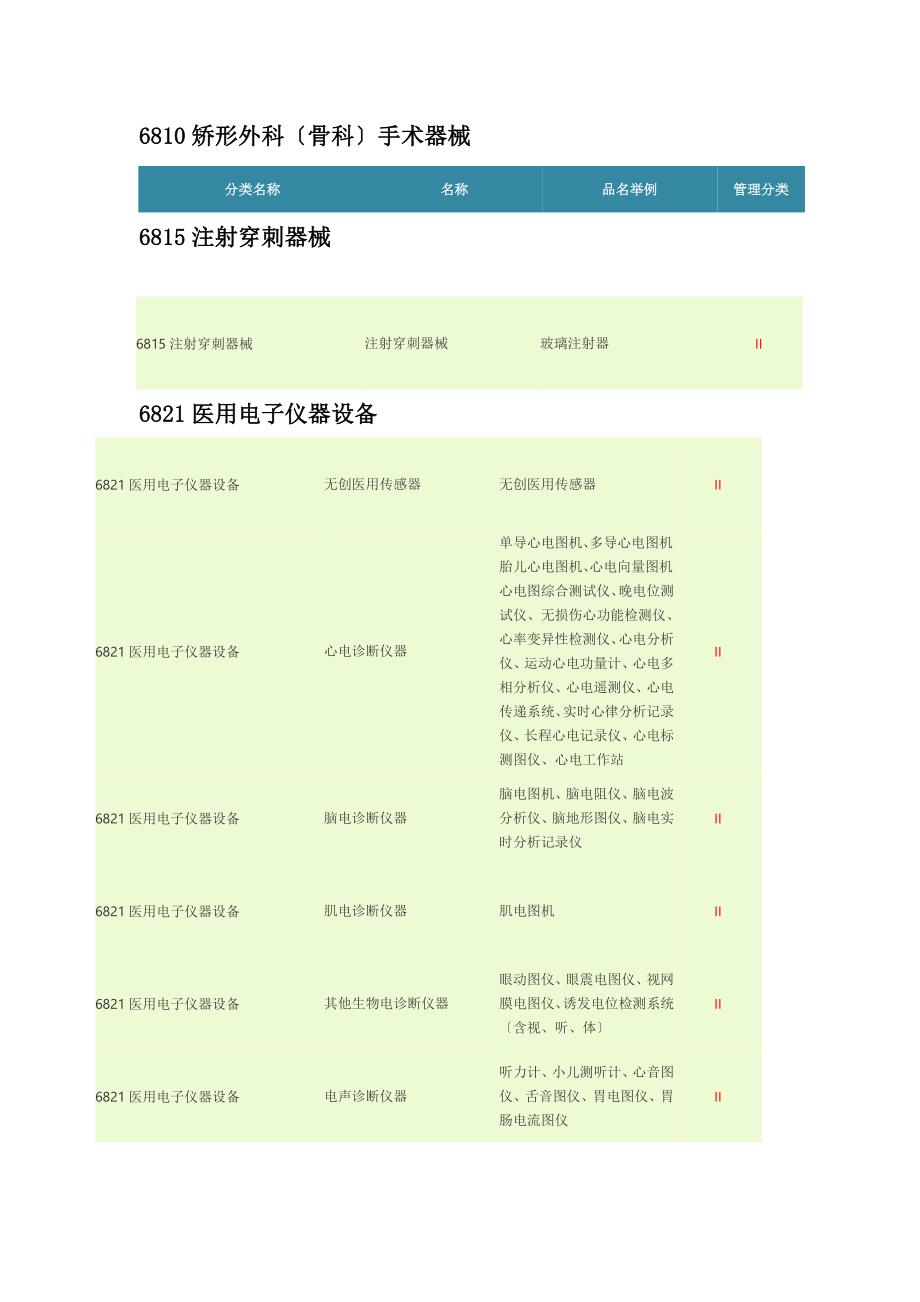This screenshot has height=1302, width=920.
Task: Click the red II in 玻璃注射器 row
Action: (758, 344)
